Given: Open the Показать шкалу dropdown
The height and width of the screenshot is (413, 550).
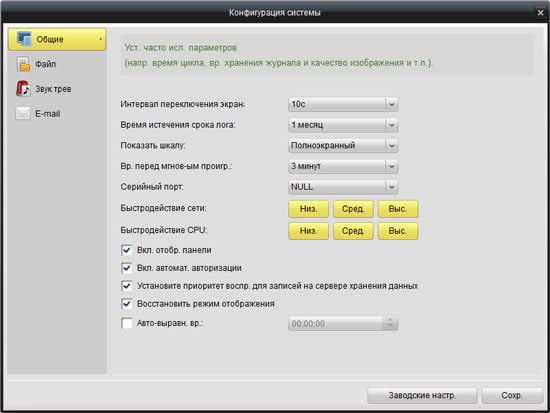Looking at the screenshot, I should click(x=343, y=146).
